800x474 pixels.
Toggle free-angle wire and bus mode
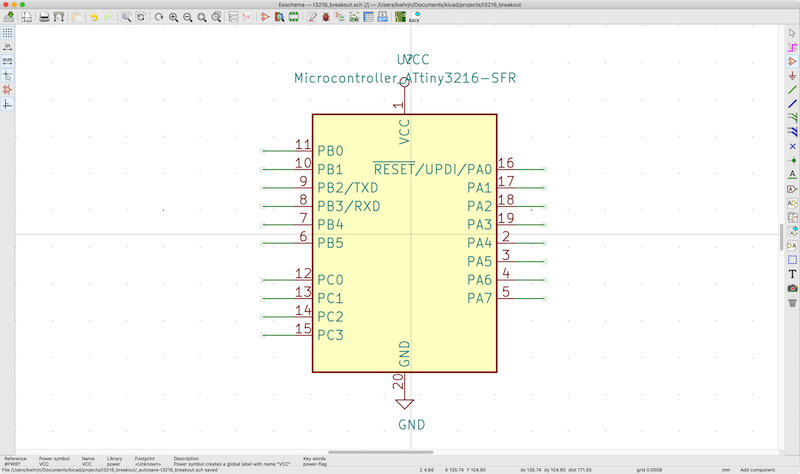click(x=7, y=104)
